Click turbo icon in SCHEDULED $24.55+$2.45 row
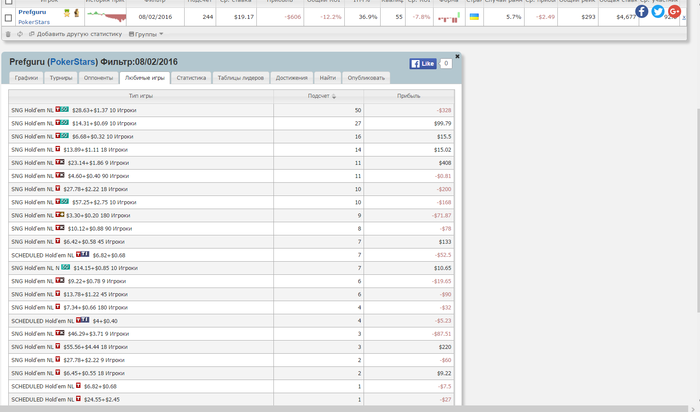 click(78, 399)
